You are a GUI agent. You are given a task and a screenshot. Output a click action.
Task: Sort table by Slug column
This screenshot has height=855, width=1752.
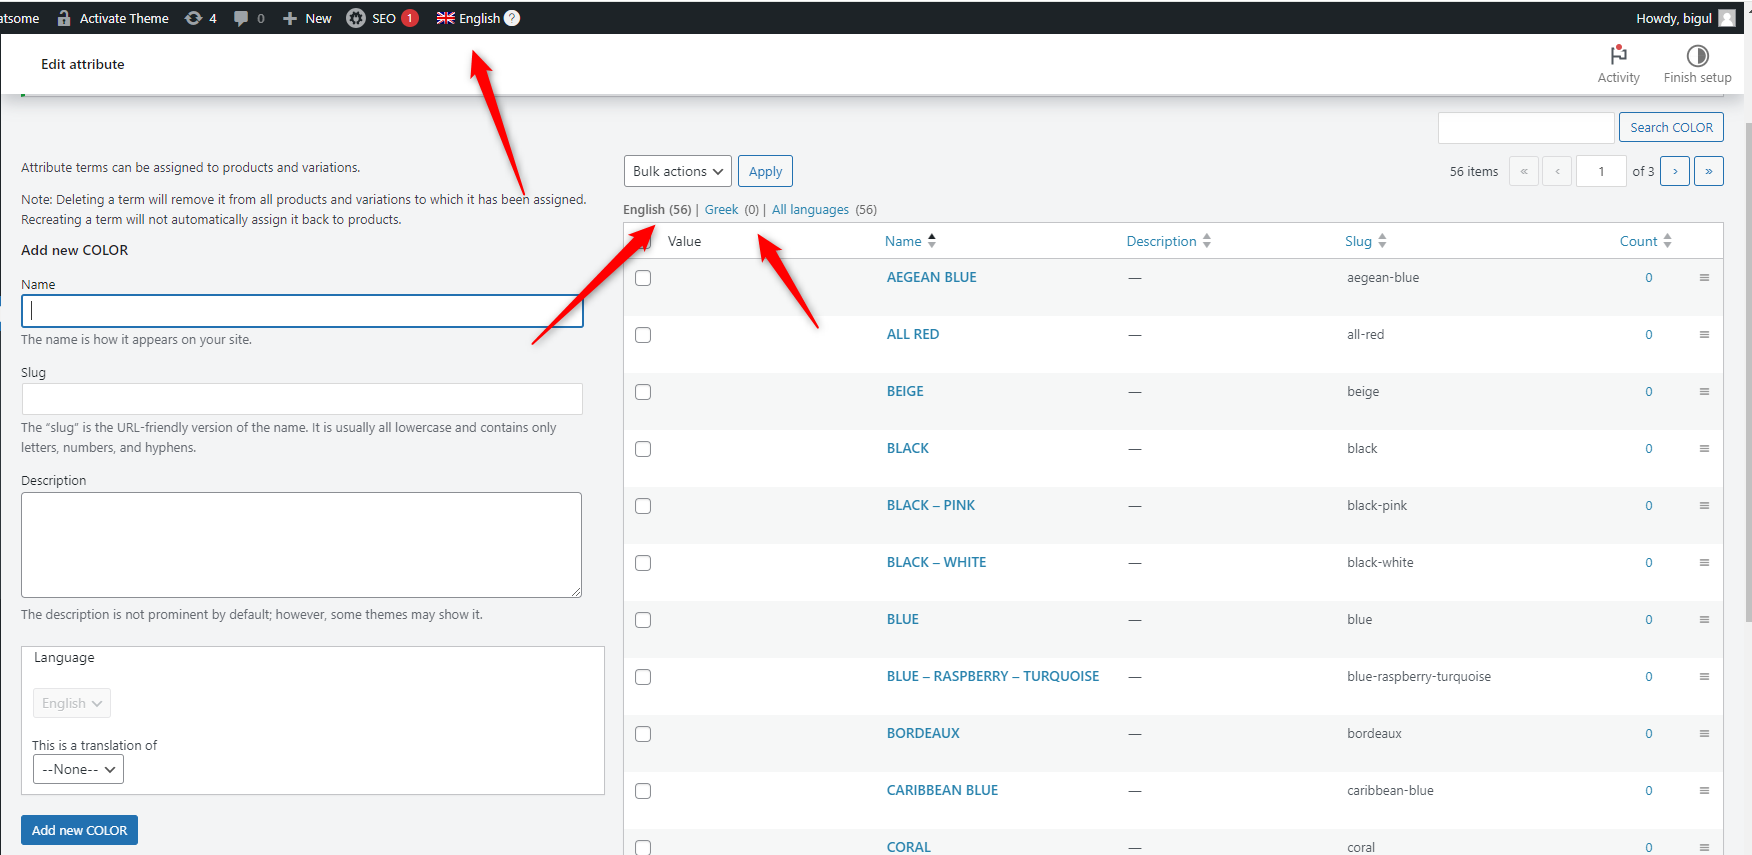click(x=1365, y=241)
